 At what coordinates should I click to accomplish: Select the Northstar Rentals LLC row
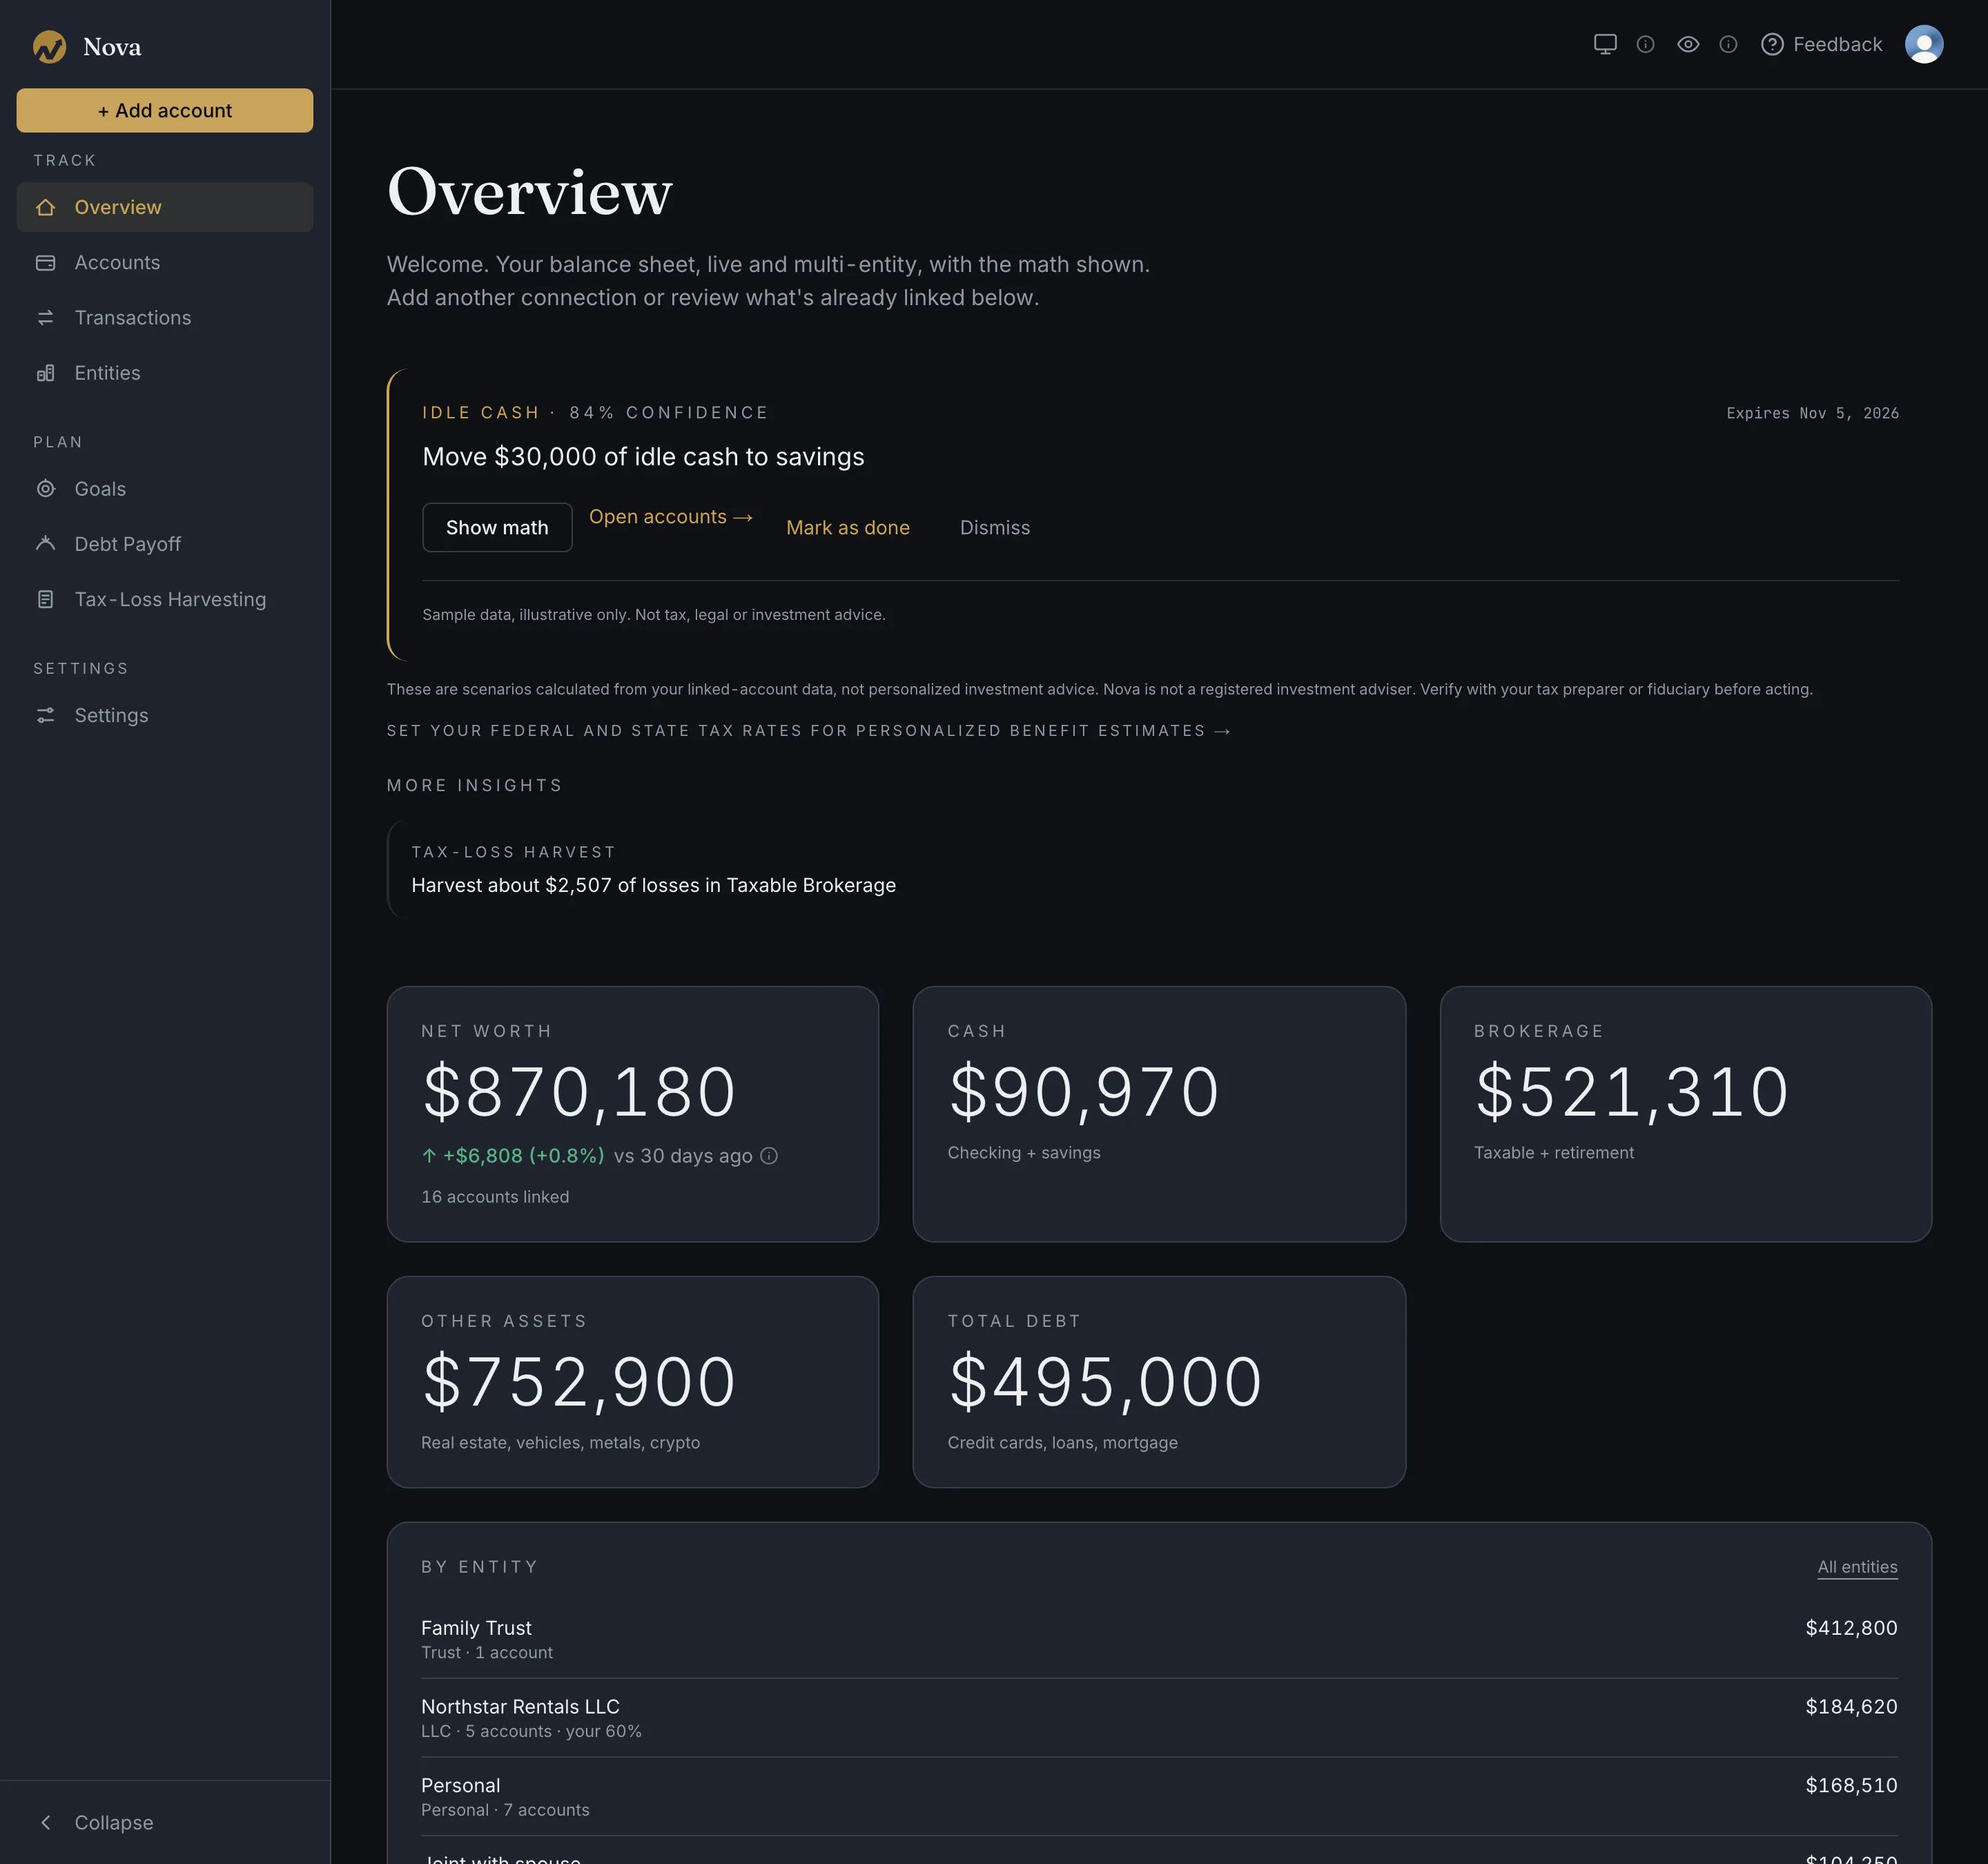pos(1159,1718)
